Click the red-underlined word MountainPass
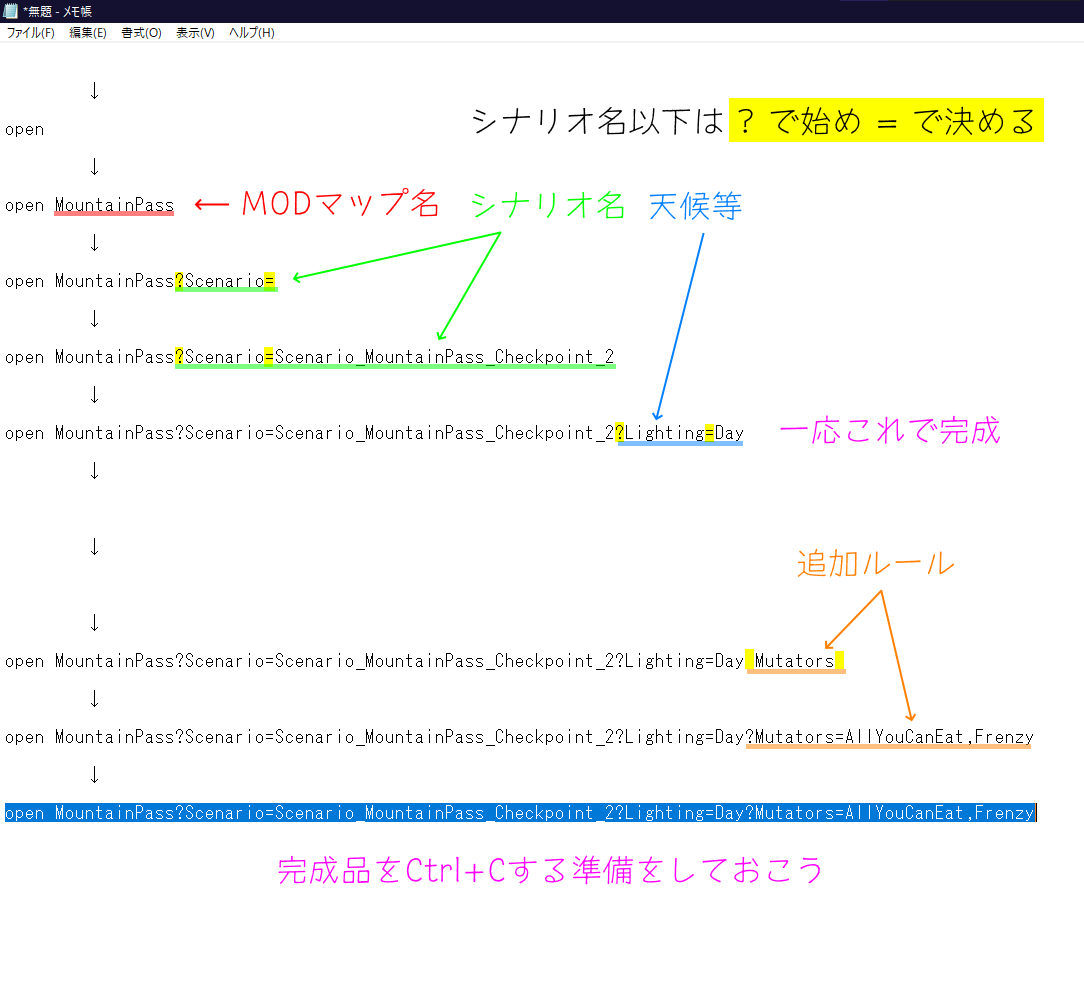Image resolution: width=1084 pixels, height=1000 pixels. [114, 206]
